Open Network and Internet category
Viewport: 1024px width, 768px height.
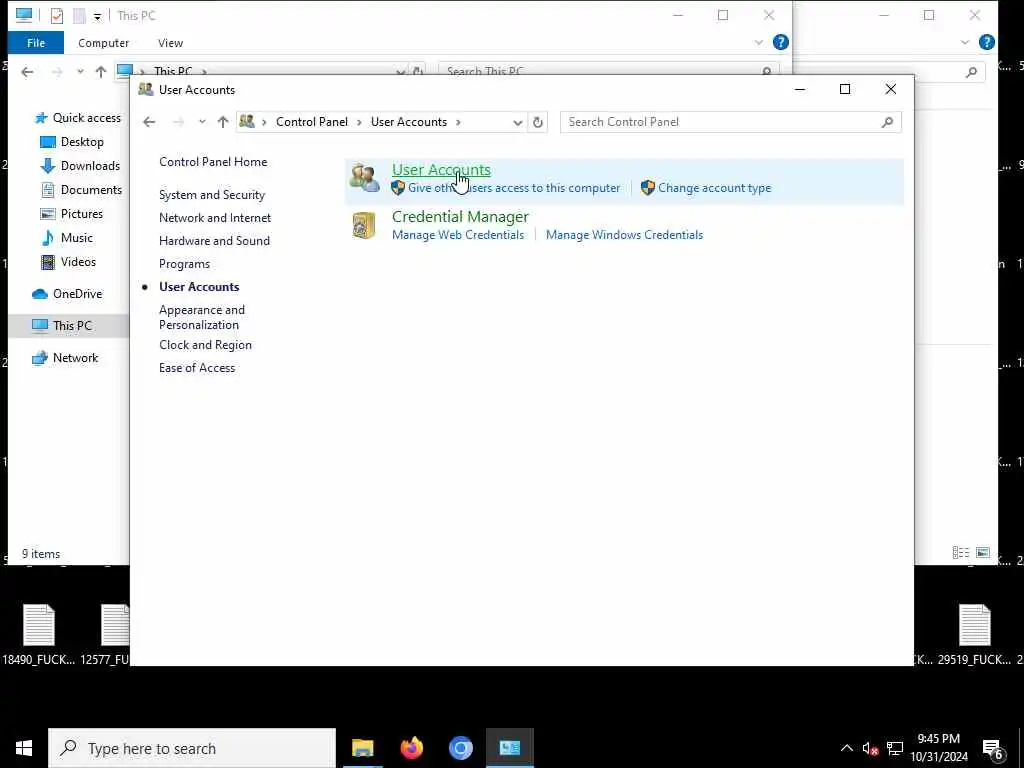pos(215,218)
